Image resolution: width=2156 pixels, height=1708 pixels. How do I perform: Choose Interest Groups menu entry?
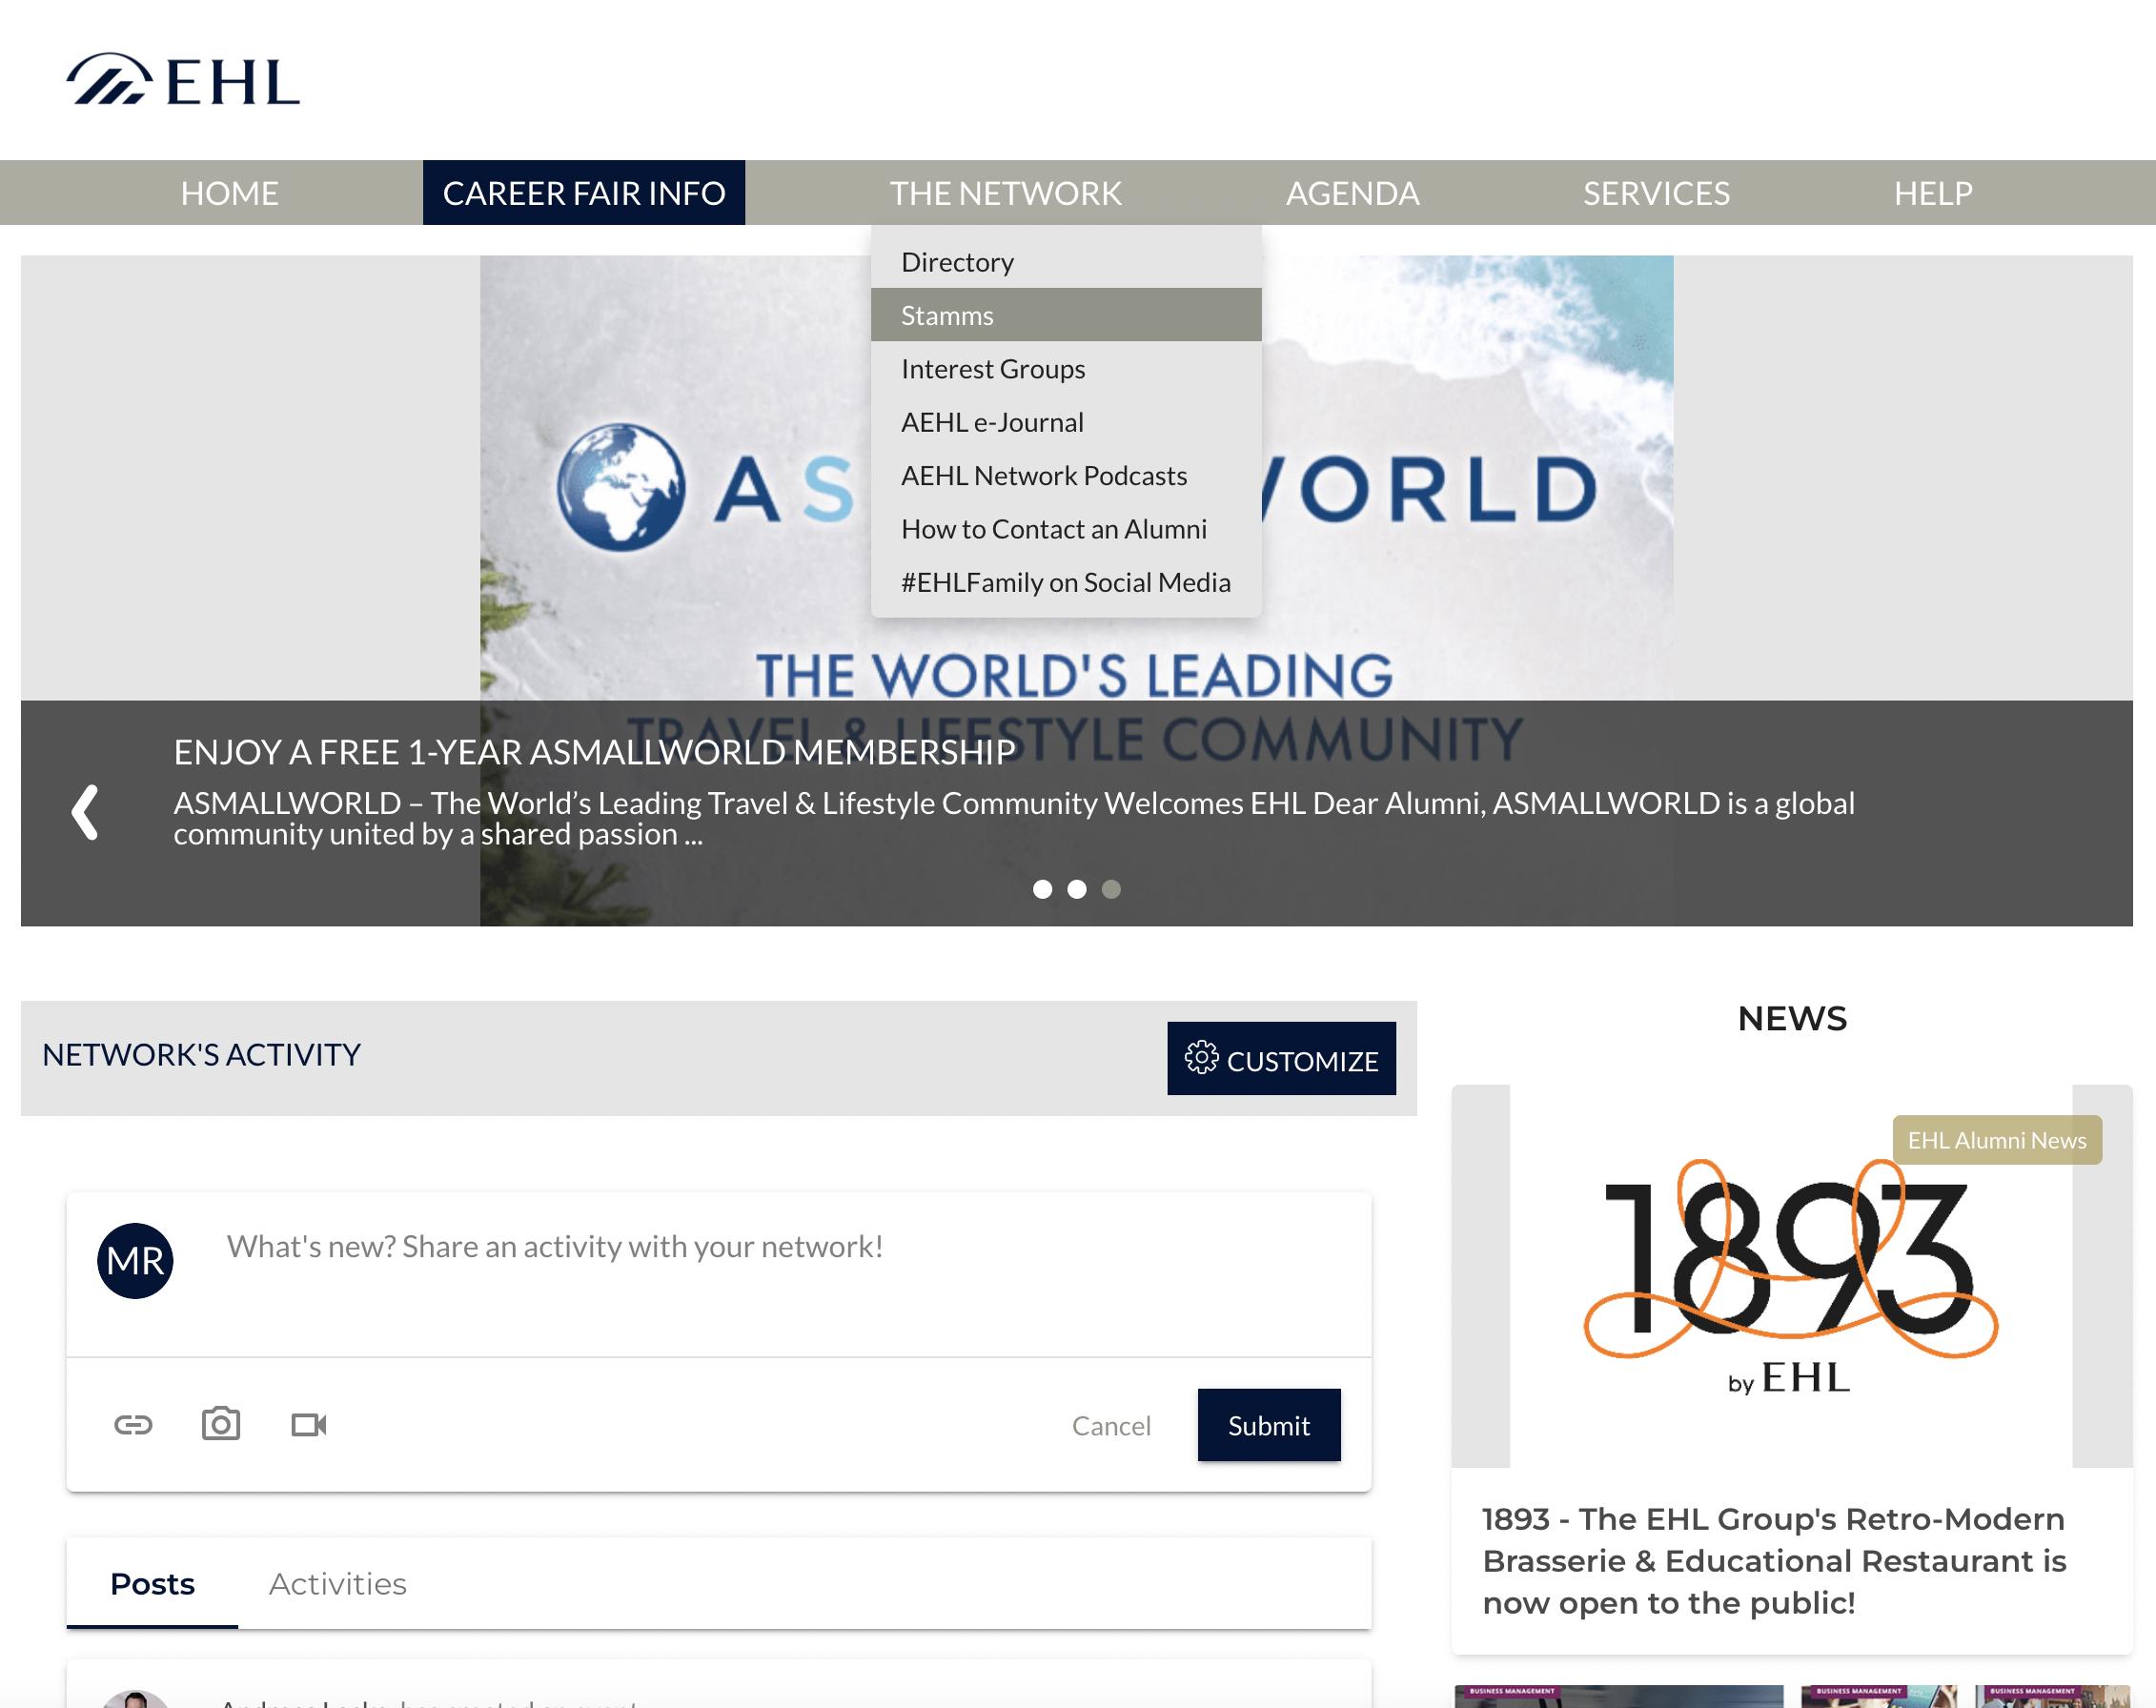tap(993, 369)
